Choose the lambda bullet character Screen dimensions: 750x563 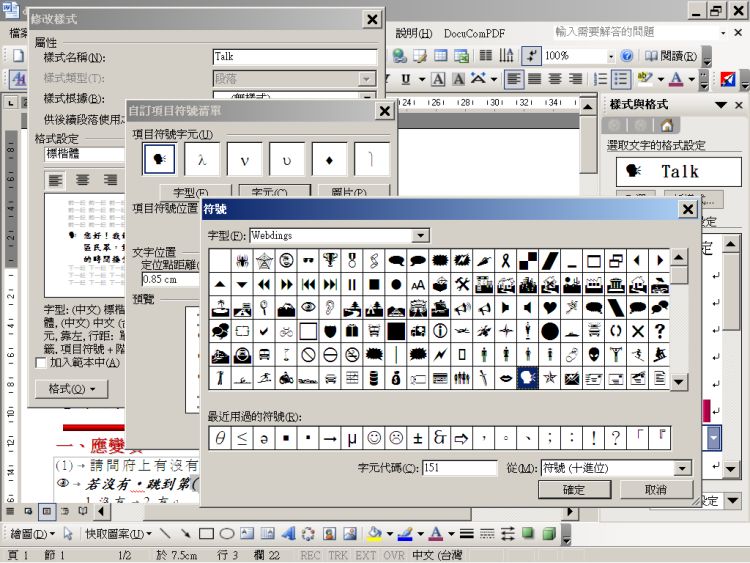(202, 159)
